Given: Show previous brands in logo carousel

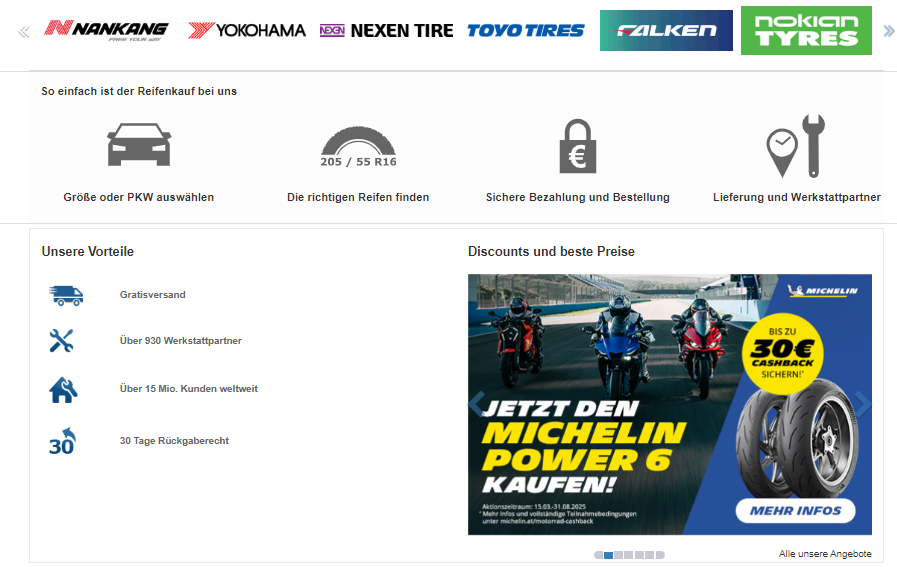Looking at the screenshot, I should click(23, 31).
